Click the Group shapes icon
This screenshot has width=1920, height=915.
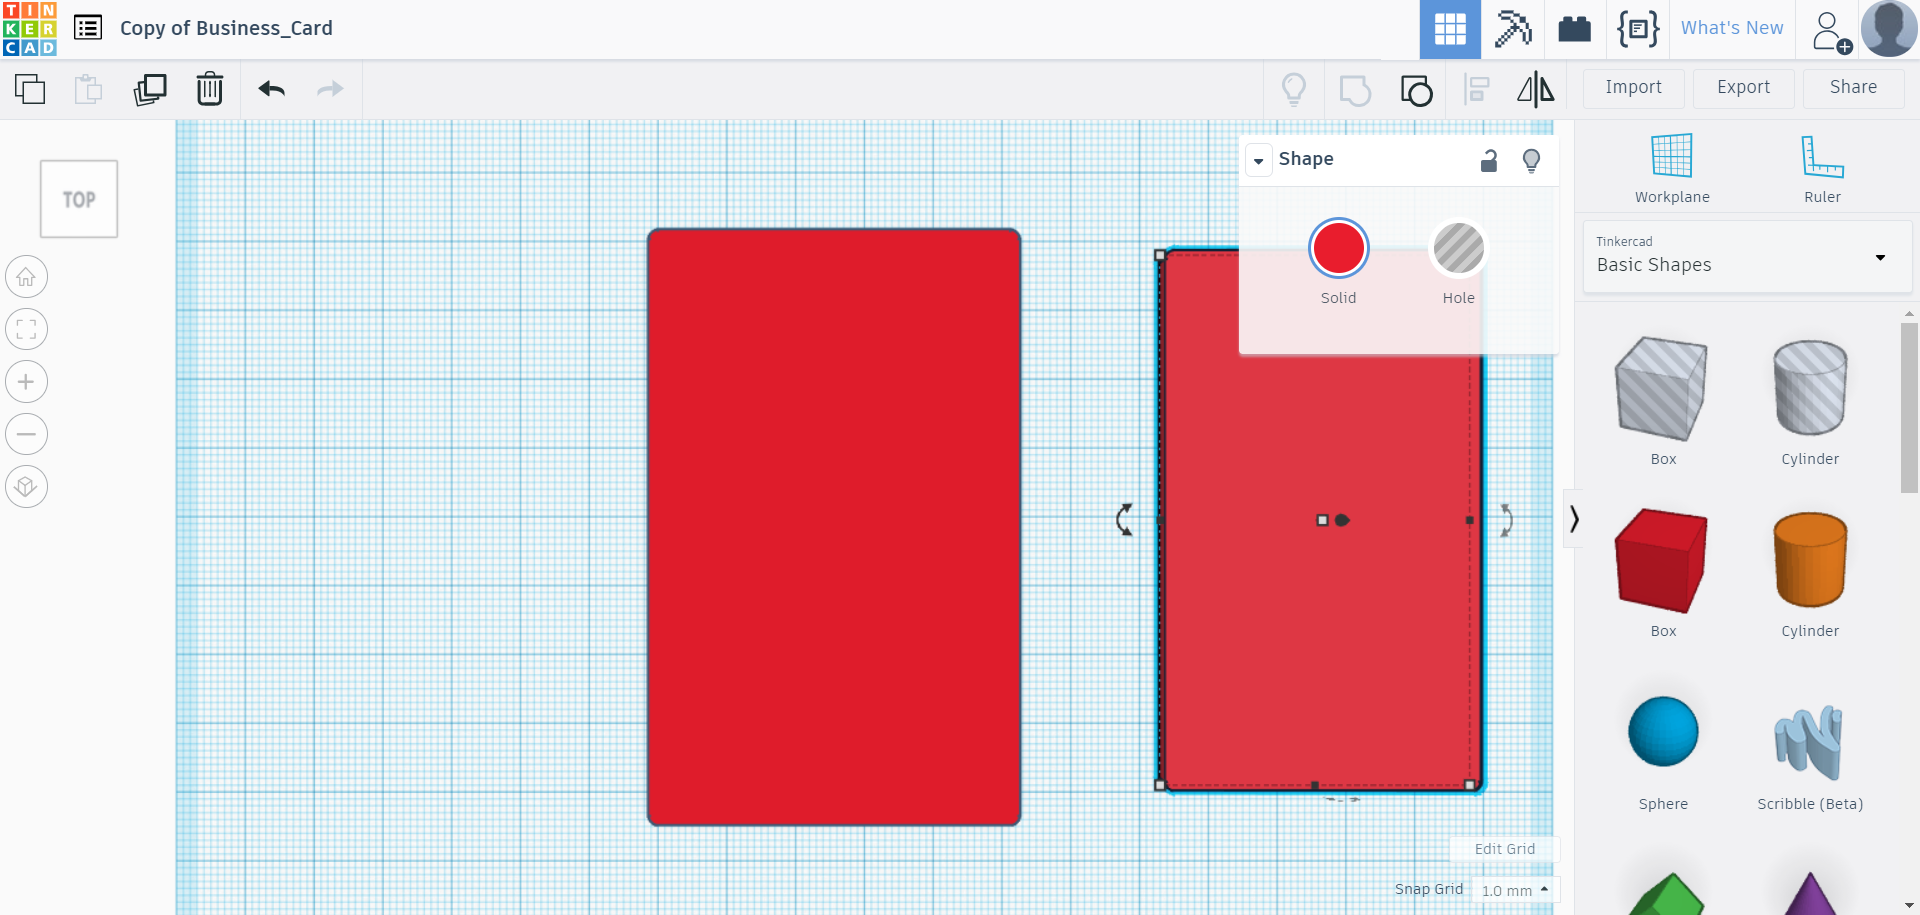[1355, 90]
